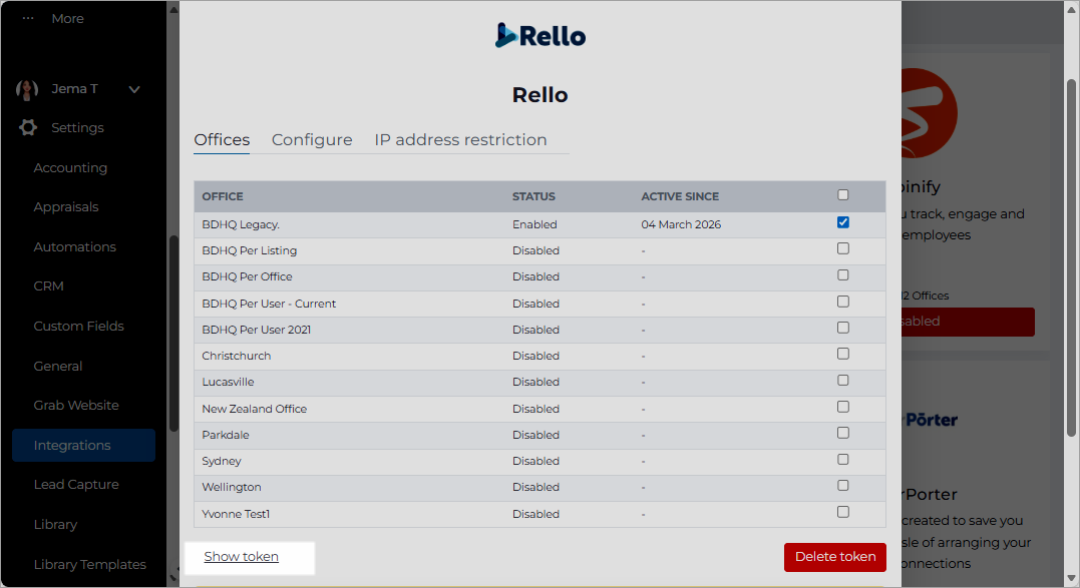
Task: Toggle the select-all checkbox in table header
Action: (x=843, y=195)
